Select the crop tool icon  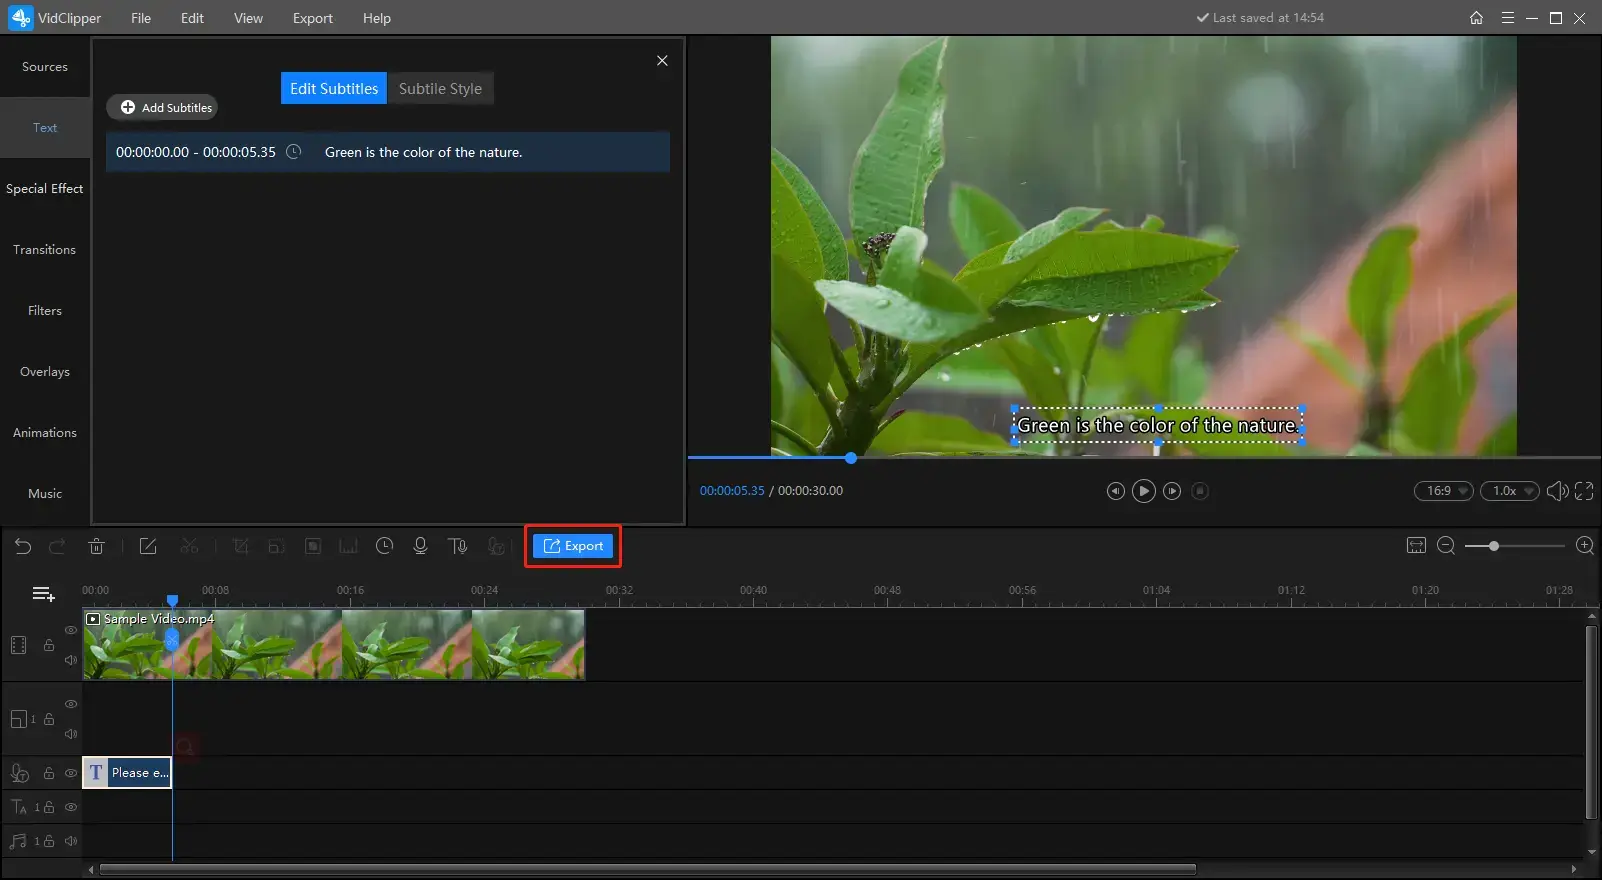tap(241, 546)
